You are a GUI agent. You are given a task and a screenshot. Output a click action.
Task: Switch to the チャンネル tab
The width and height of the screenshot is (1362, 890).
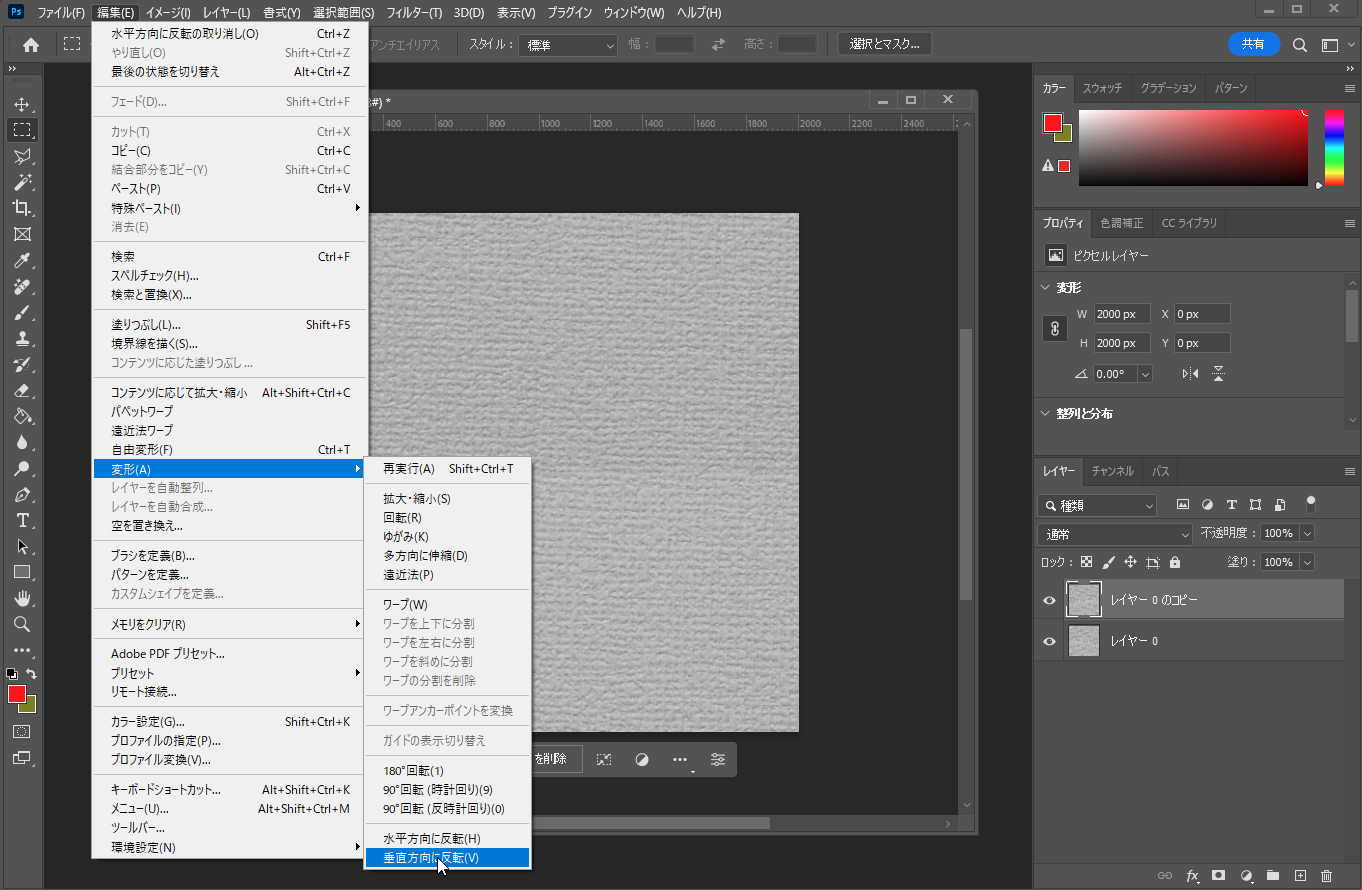[x=1112, y=471]
